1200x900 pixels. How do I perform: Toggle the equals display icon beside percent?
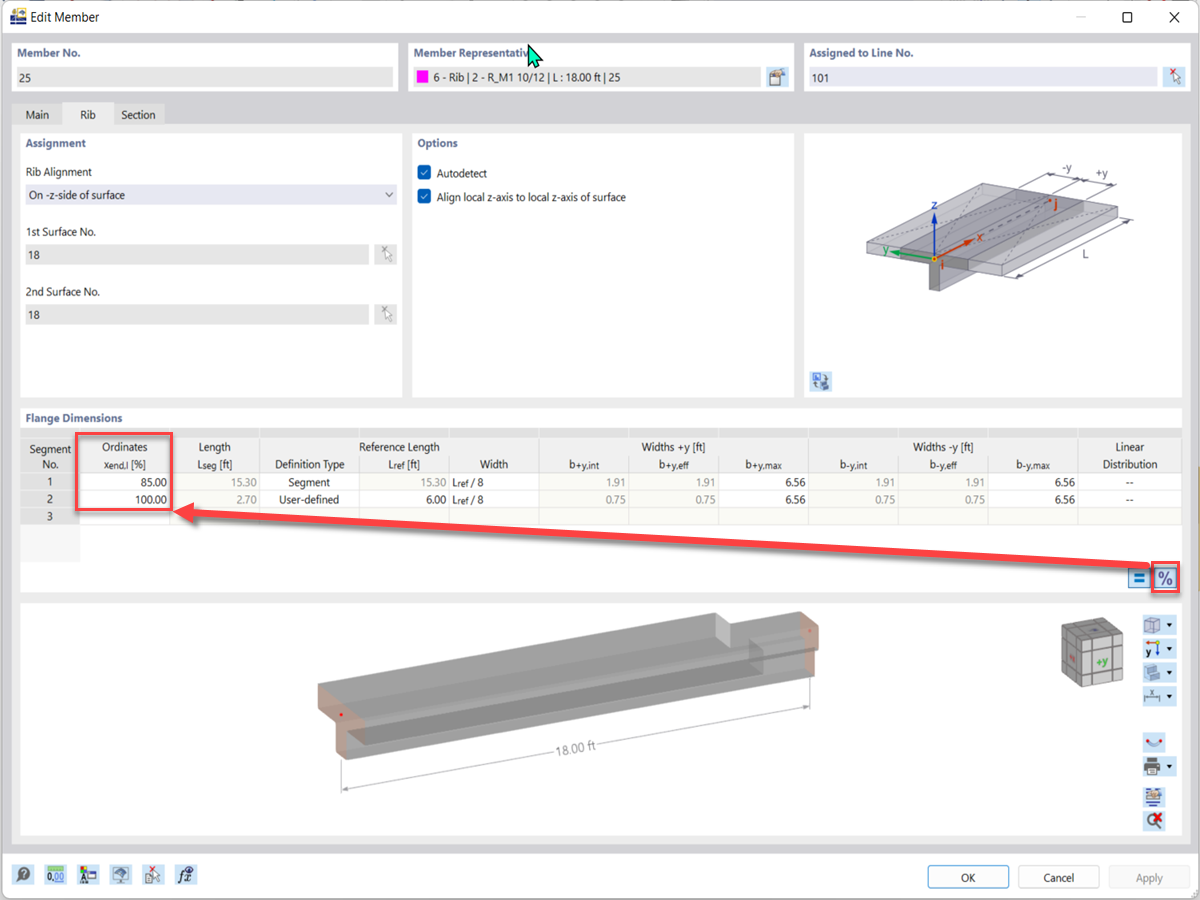1139,577
